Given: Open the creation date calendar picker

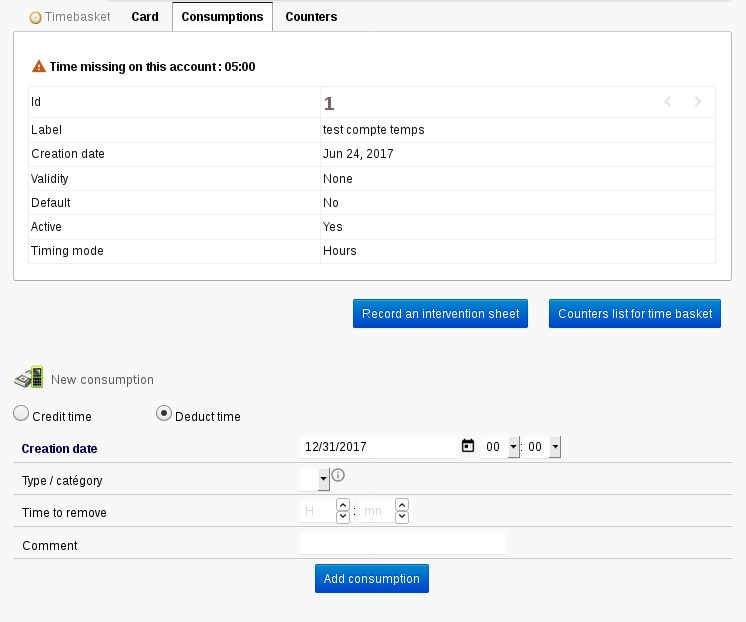Looking at the screenshot, I should (467, 447).
